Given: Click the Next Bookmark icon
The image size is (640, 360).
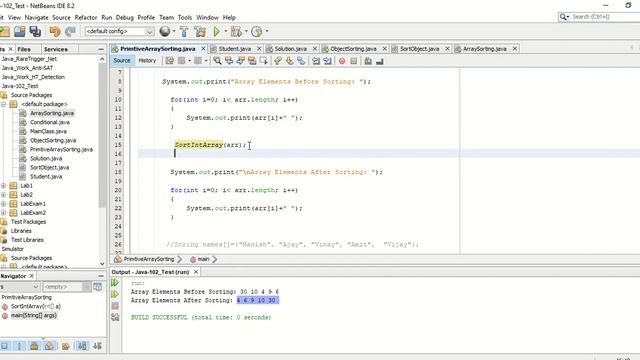Looking at the screenshot, I should tap(289, 61).
